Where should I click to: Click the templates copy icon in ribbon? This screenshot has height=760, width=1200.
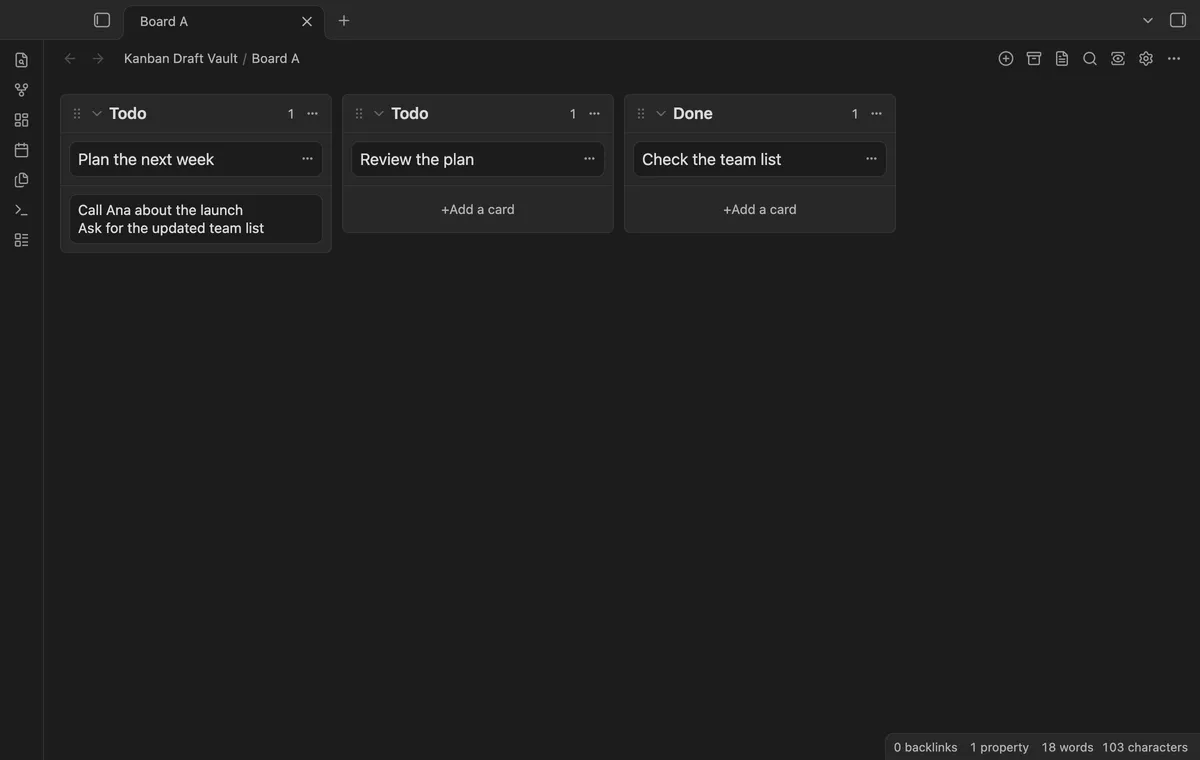[21, 180]
